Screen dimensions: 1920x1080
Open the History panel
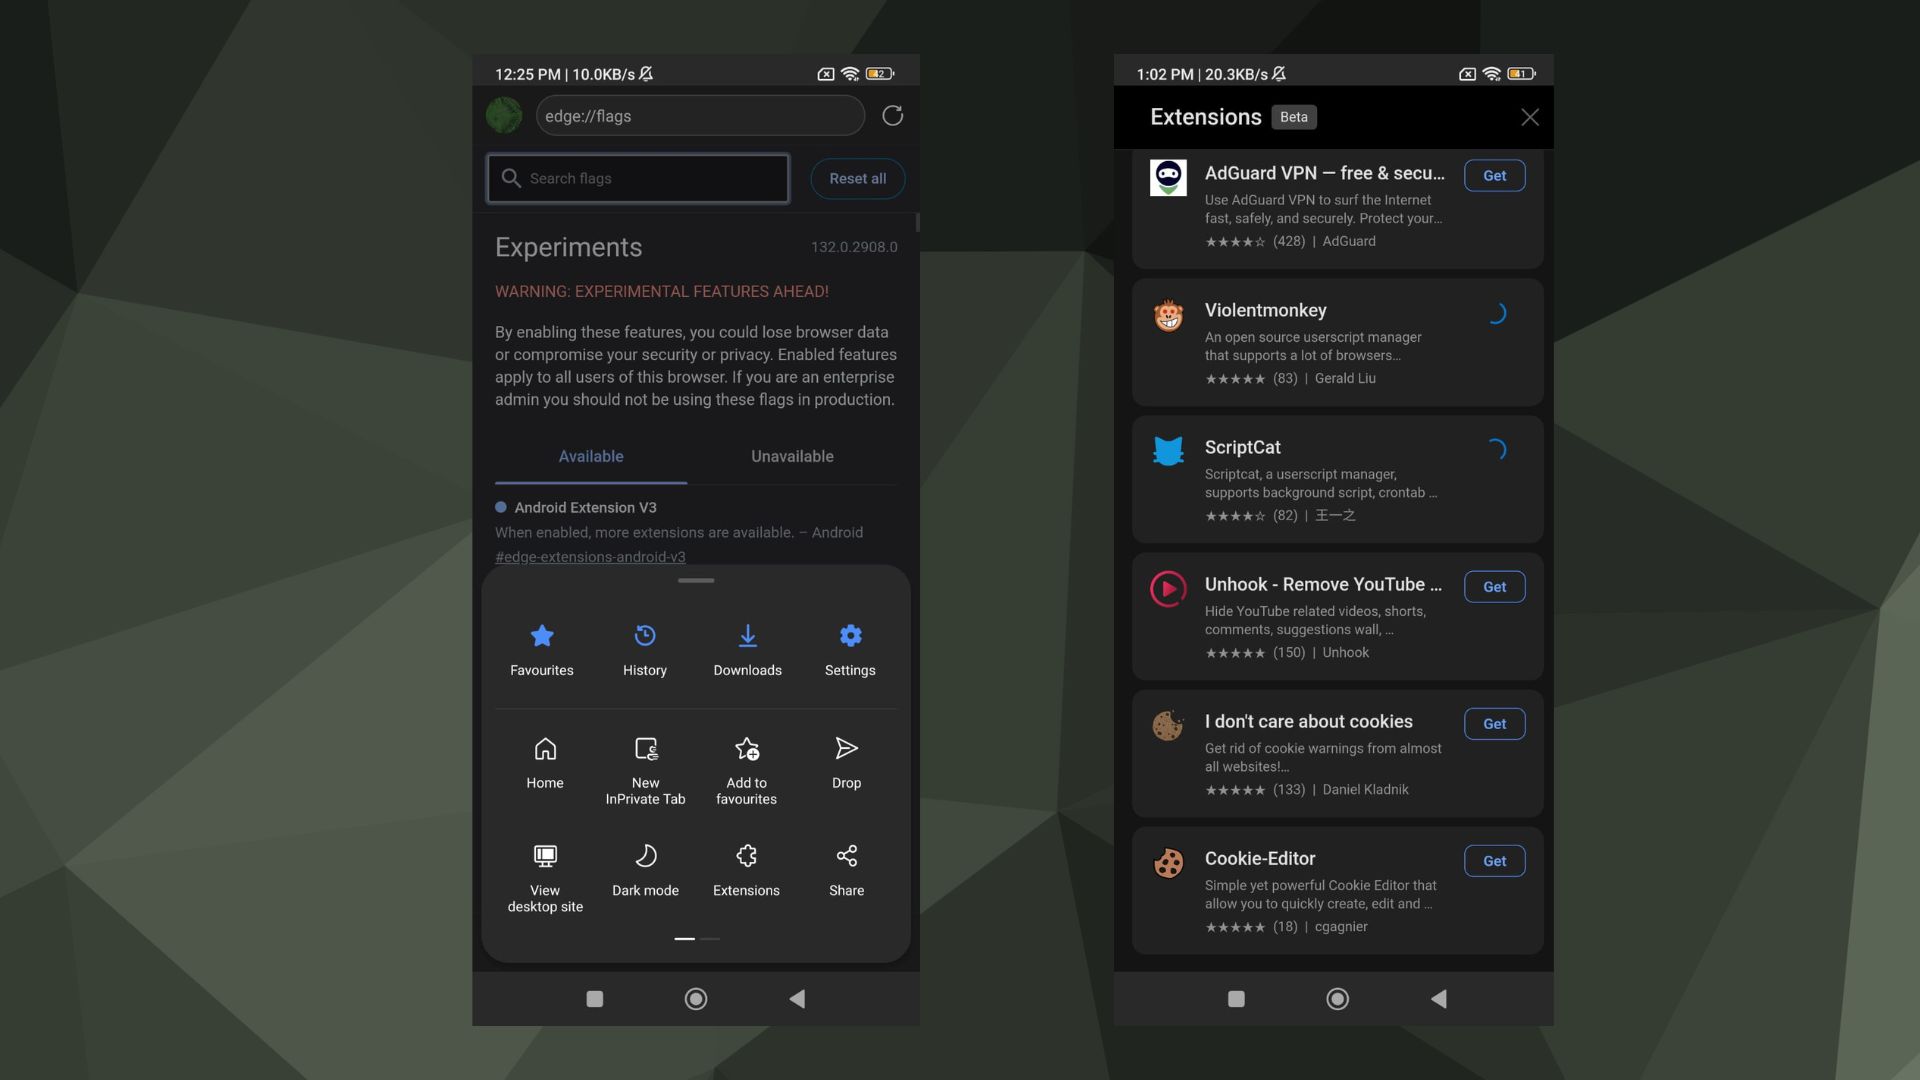645,646
